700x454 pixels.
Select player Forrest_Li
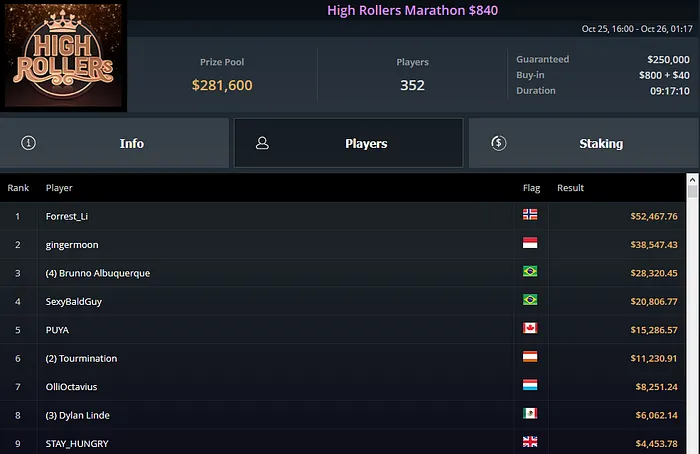click(x=67, y=217)
